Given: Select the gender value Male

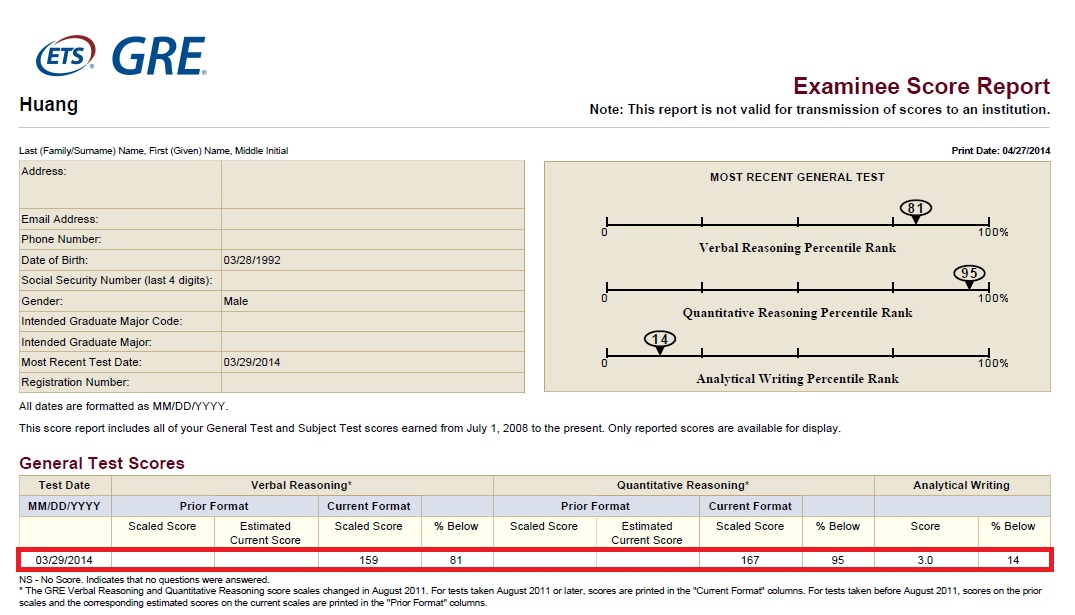Looking at the screenshot, I should [236, 301].
